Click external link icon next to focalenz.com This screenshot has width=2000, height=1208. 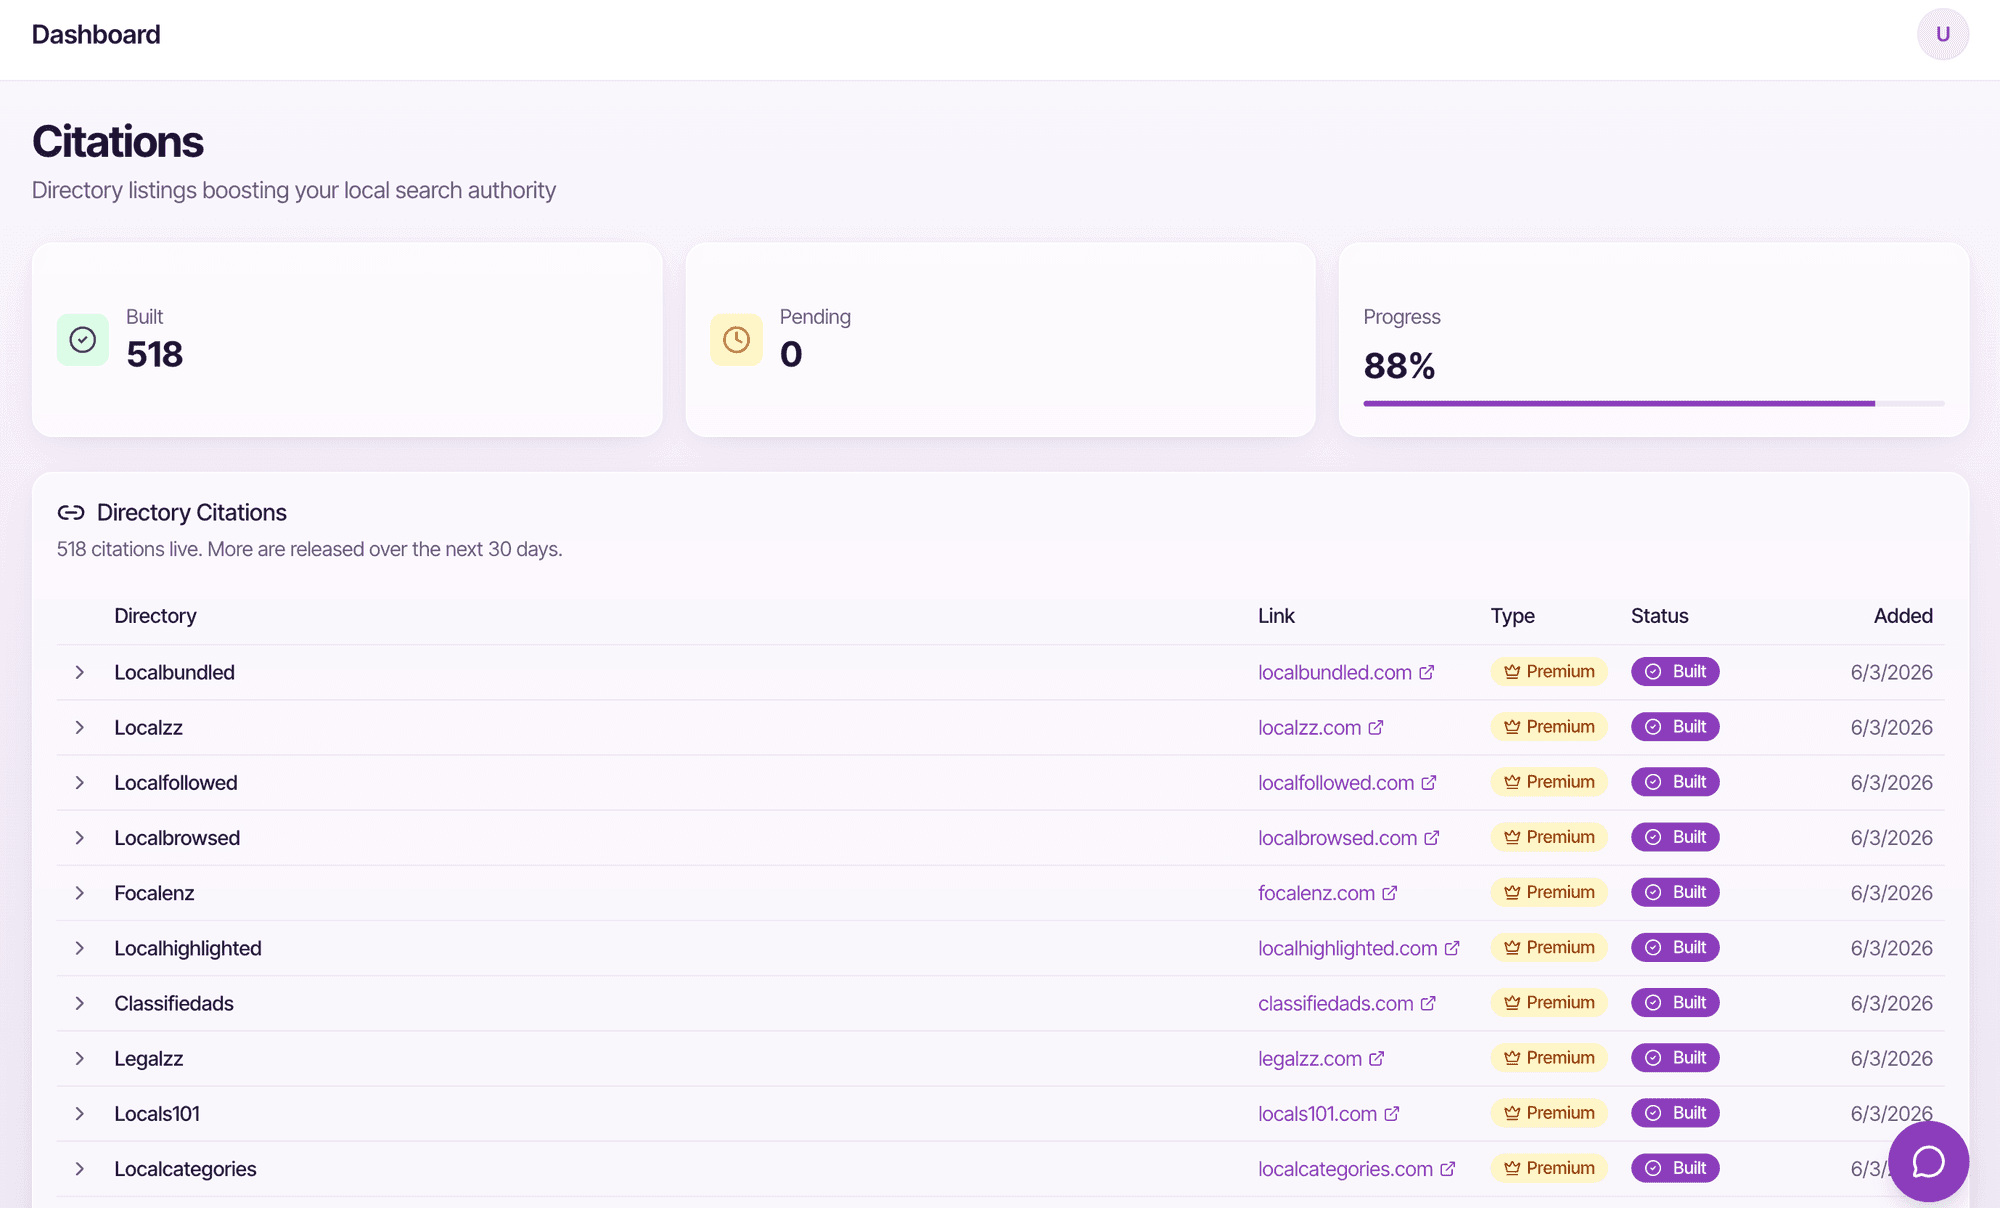[x=1390, y=892]
